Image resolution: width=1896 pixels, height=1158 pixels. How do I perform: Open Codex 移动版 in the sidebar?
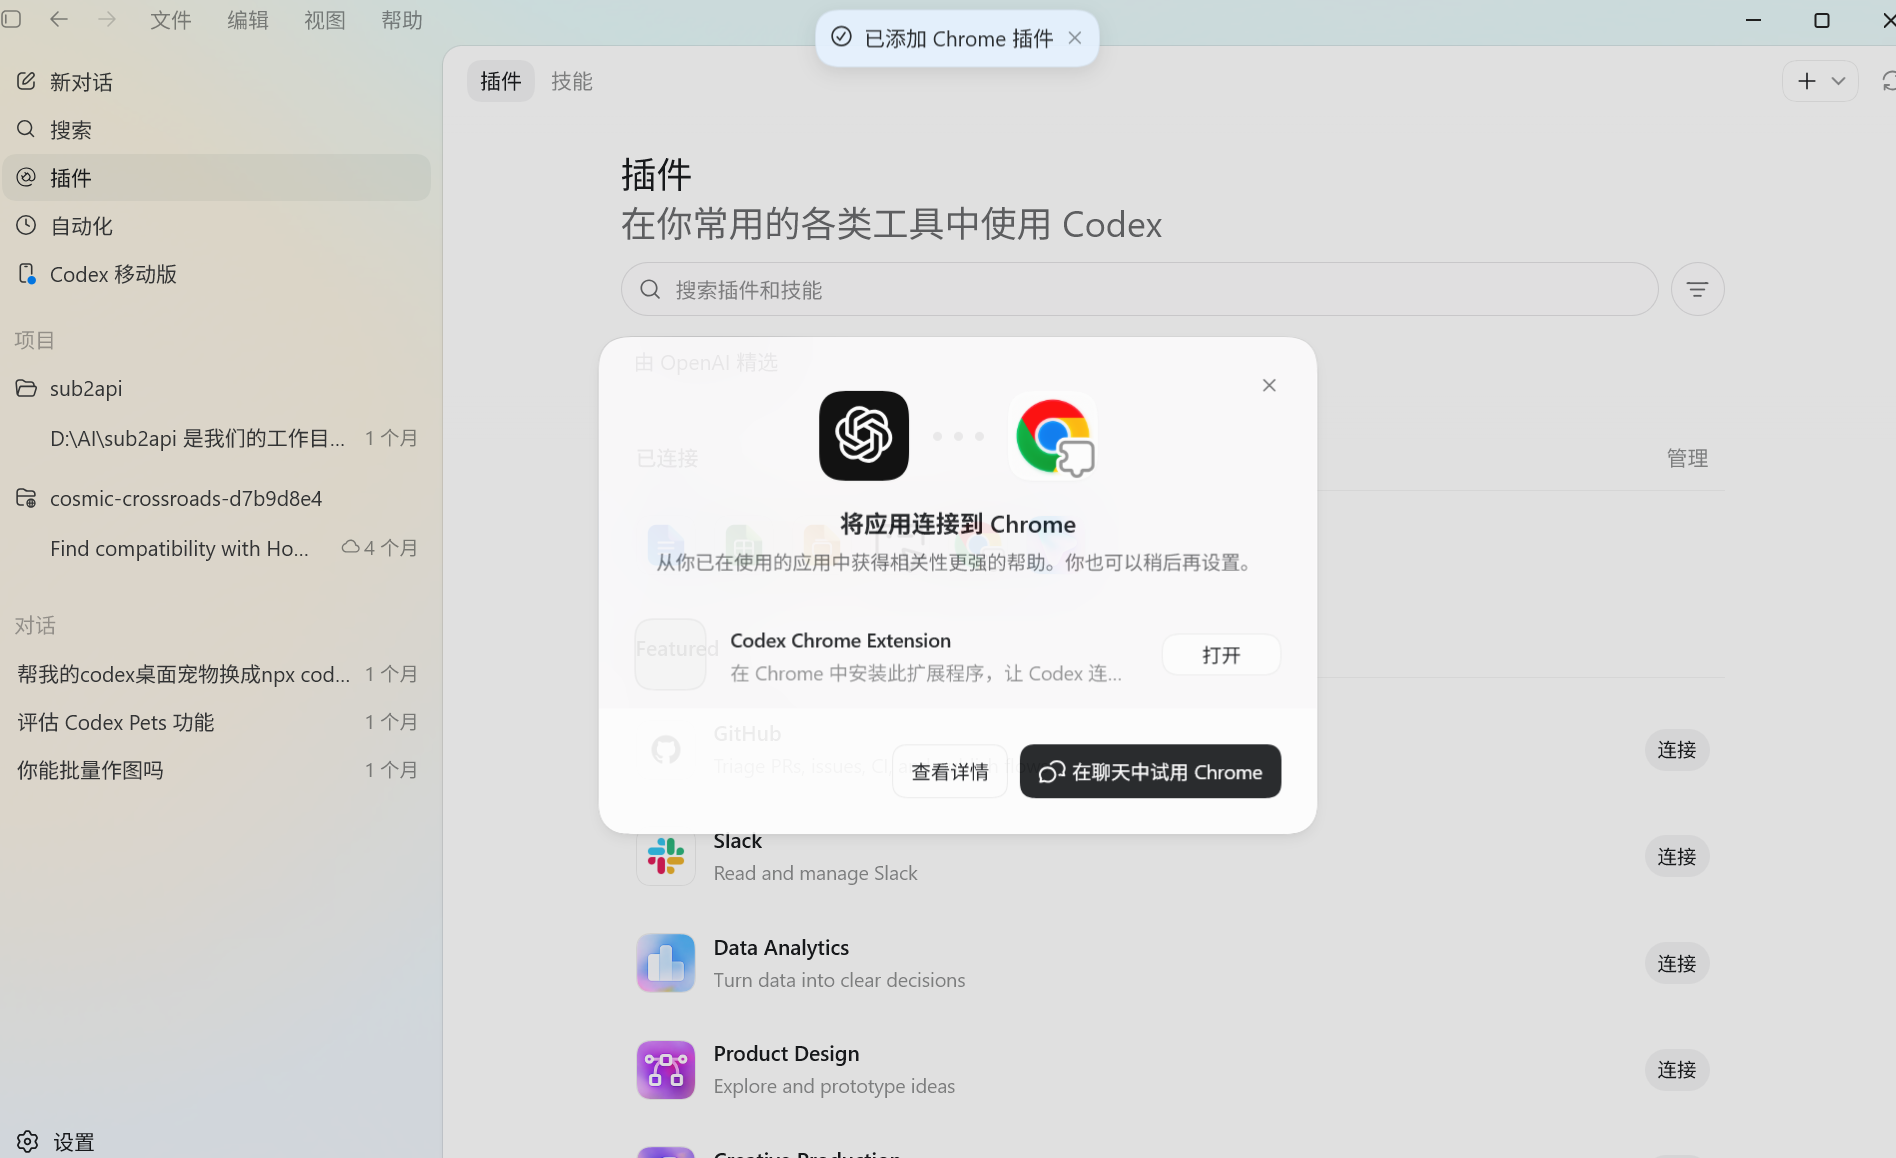[216, 274]
